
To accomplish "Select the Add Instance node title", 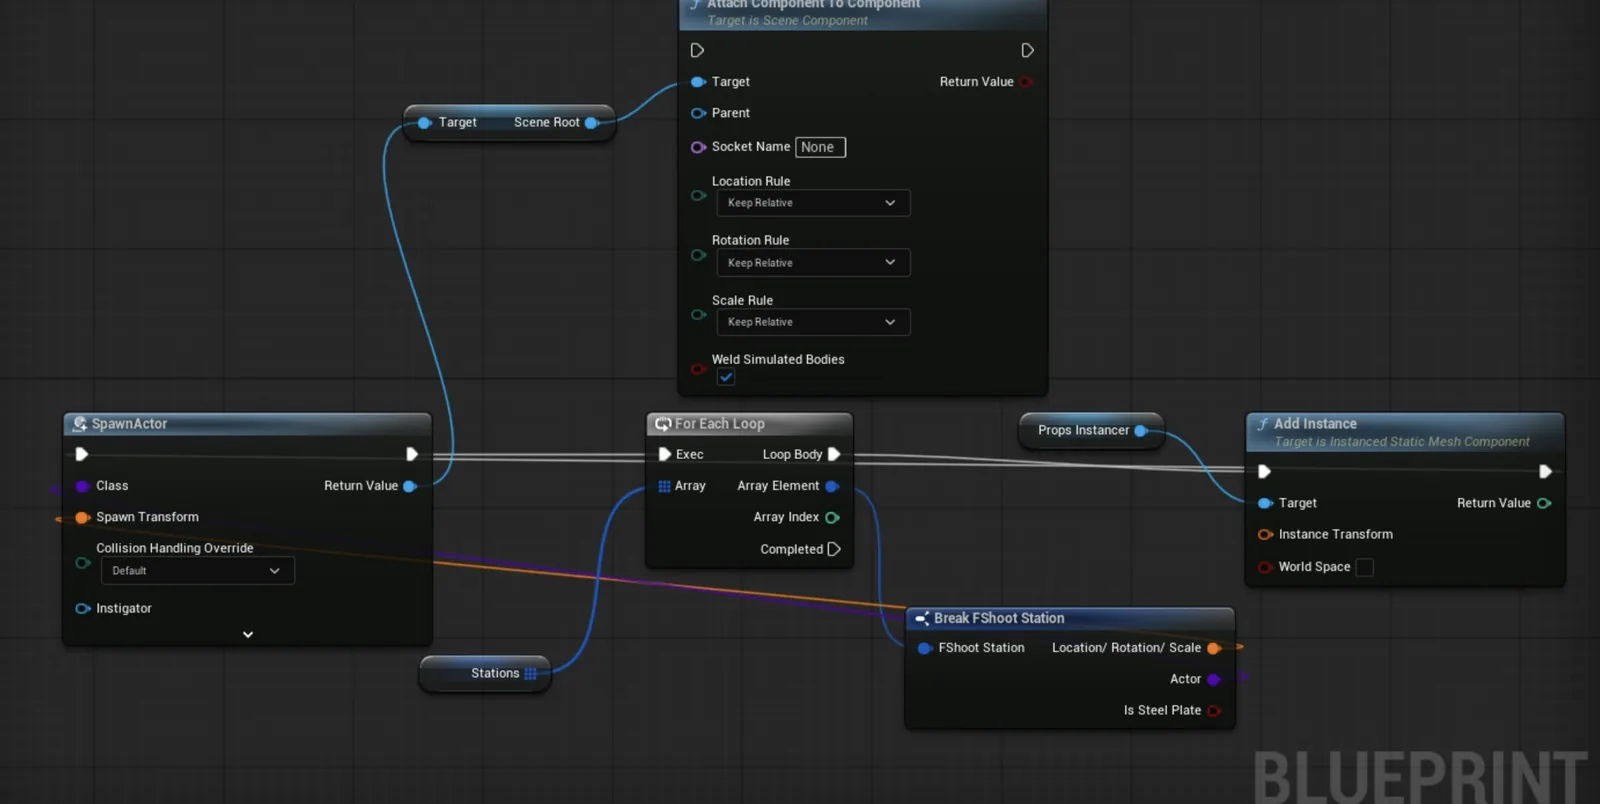I will click(x=1315, y=424).
